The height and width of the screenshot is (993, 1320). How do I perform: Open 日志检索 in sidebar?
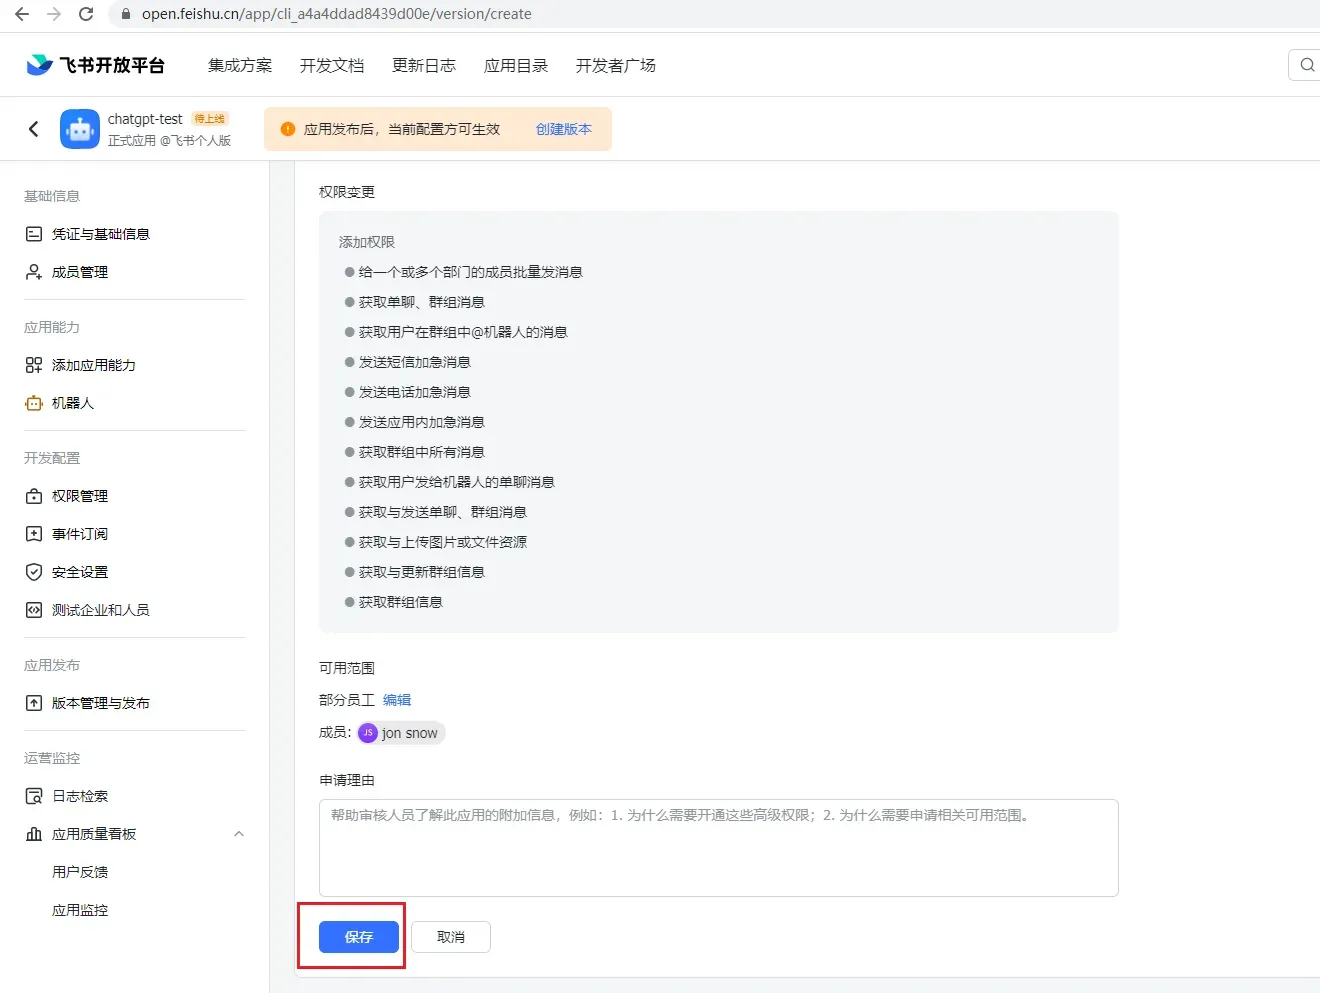click(80, 796)
